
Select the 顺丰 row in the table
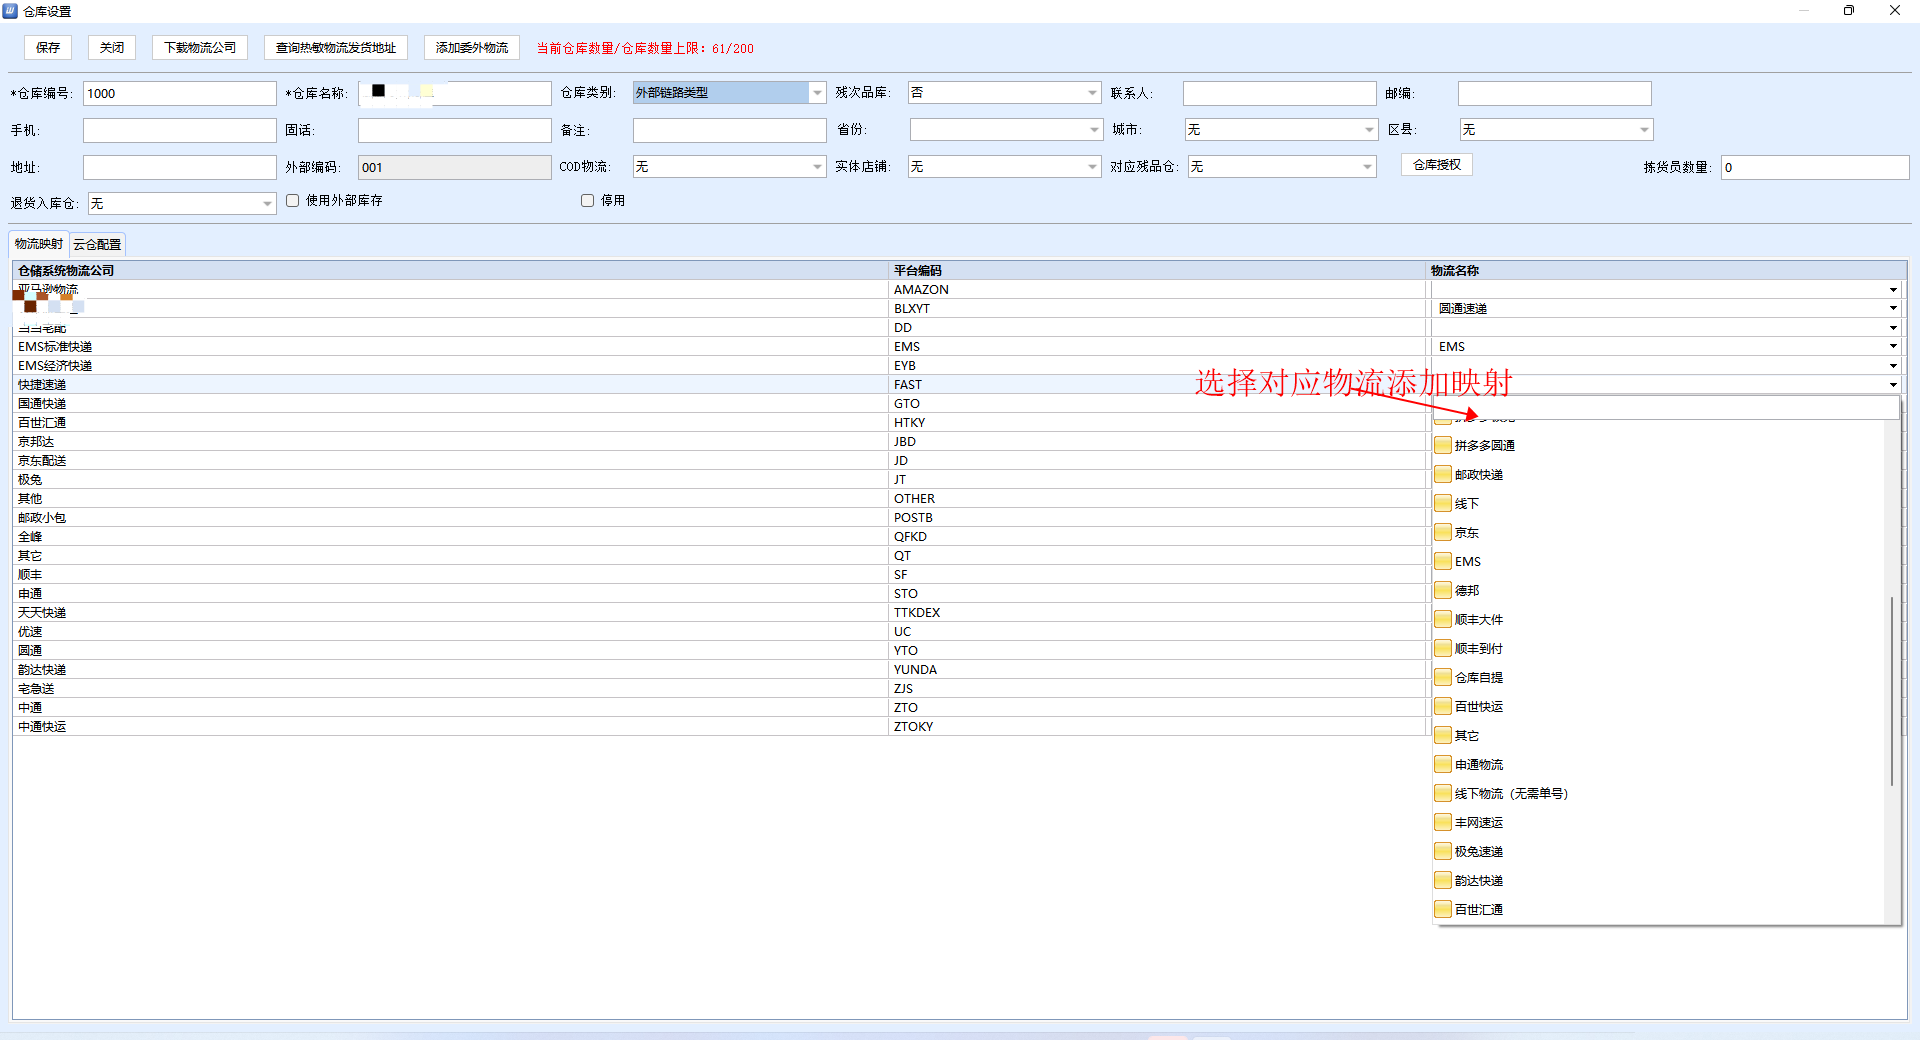720,575
